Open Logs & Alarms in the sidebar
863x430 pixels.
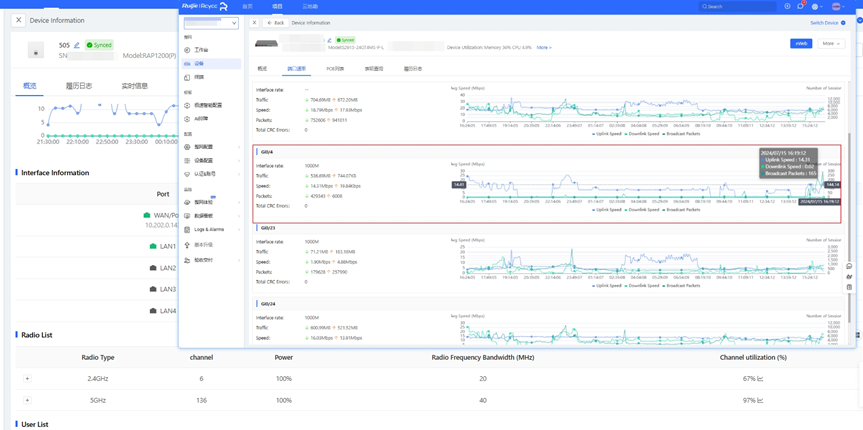coord(208,229)
